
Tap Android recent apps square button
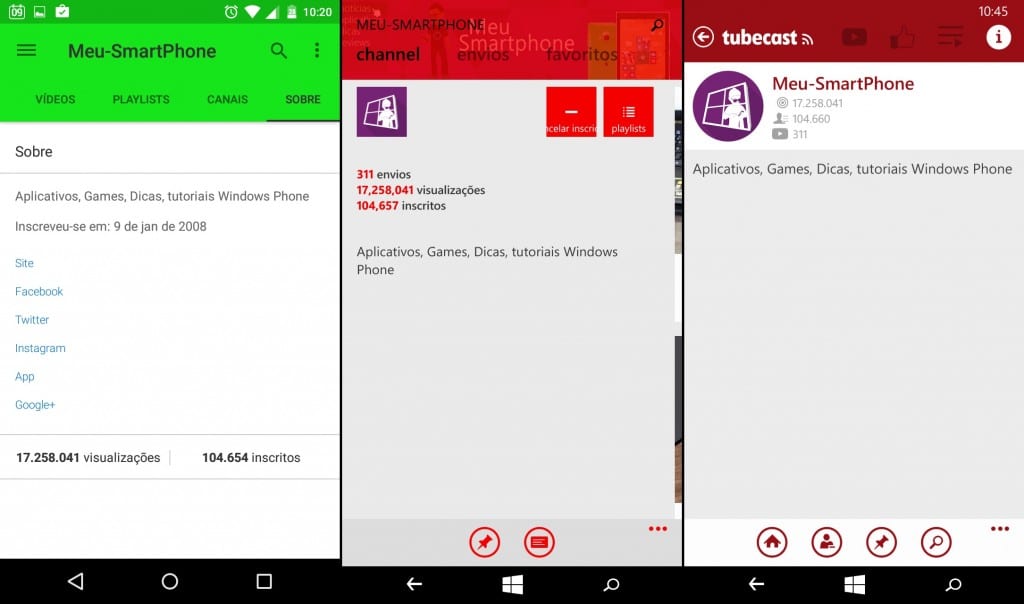(x=264, y=581)
